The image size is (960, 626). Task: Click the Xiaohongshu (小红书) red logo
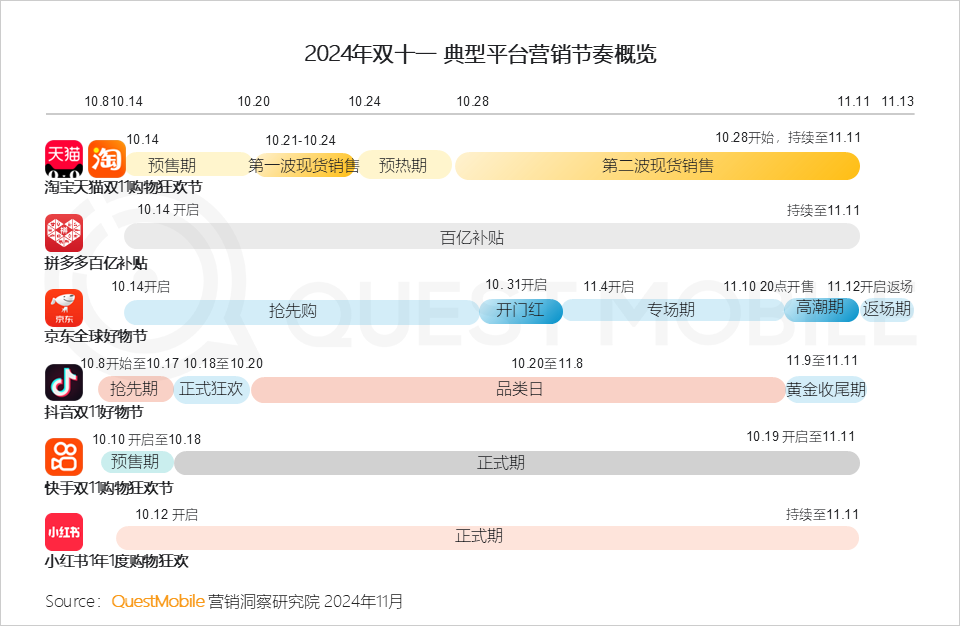coord(64,532)
